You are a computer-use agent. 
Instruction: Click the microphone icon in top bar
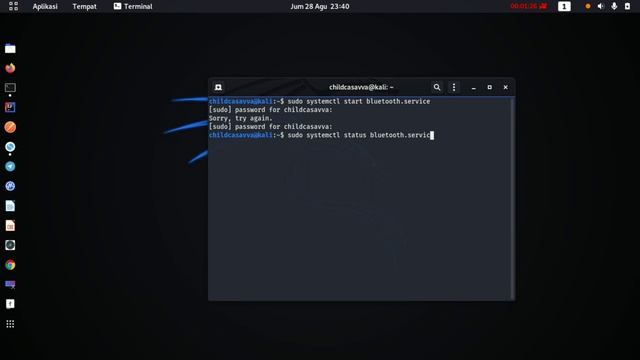(x=614, y=6)
